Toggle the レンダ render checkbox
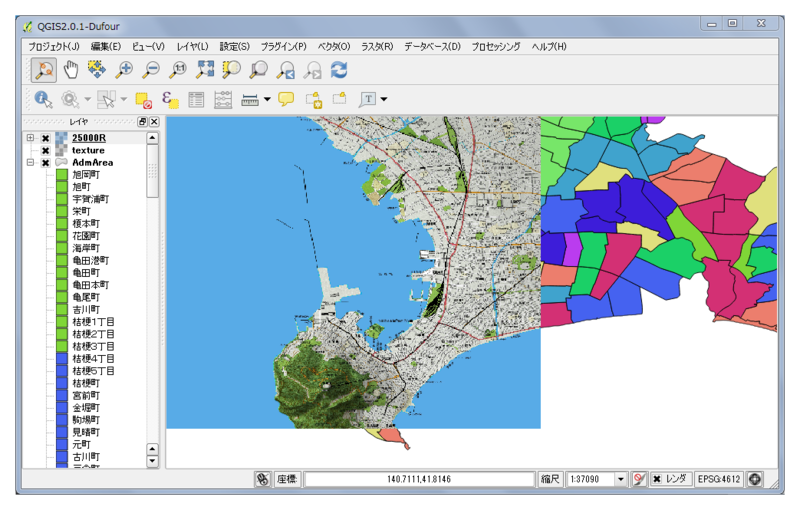Viewport: 800px width, 510px height. [657, 479]
